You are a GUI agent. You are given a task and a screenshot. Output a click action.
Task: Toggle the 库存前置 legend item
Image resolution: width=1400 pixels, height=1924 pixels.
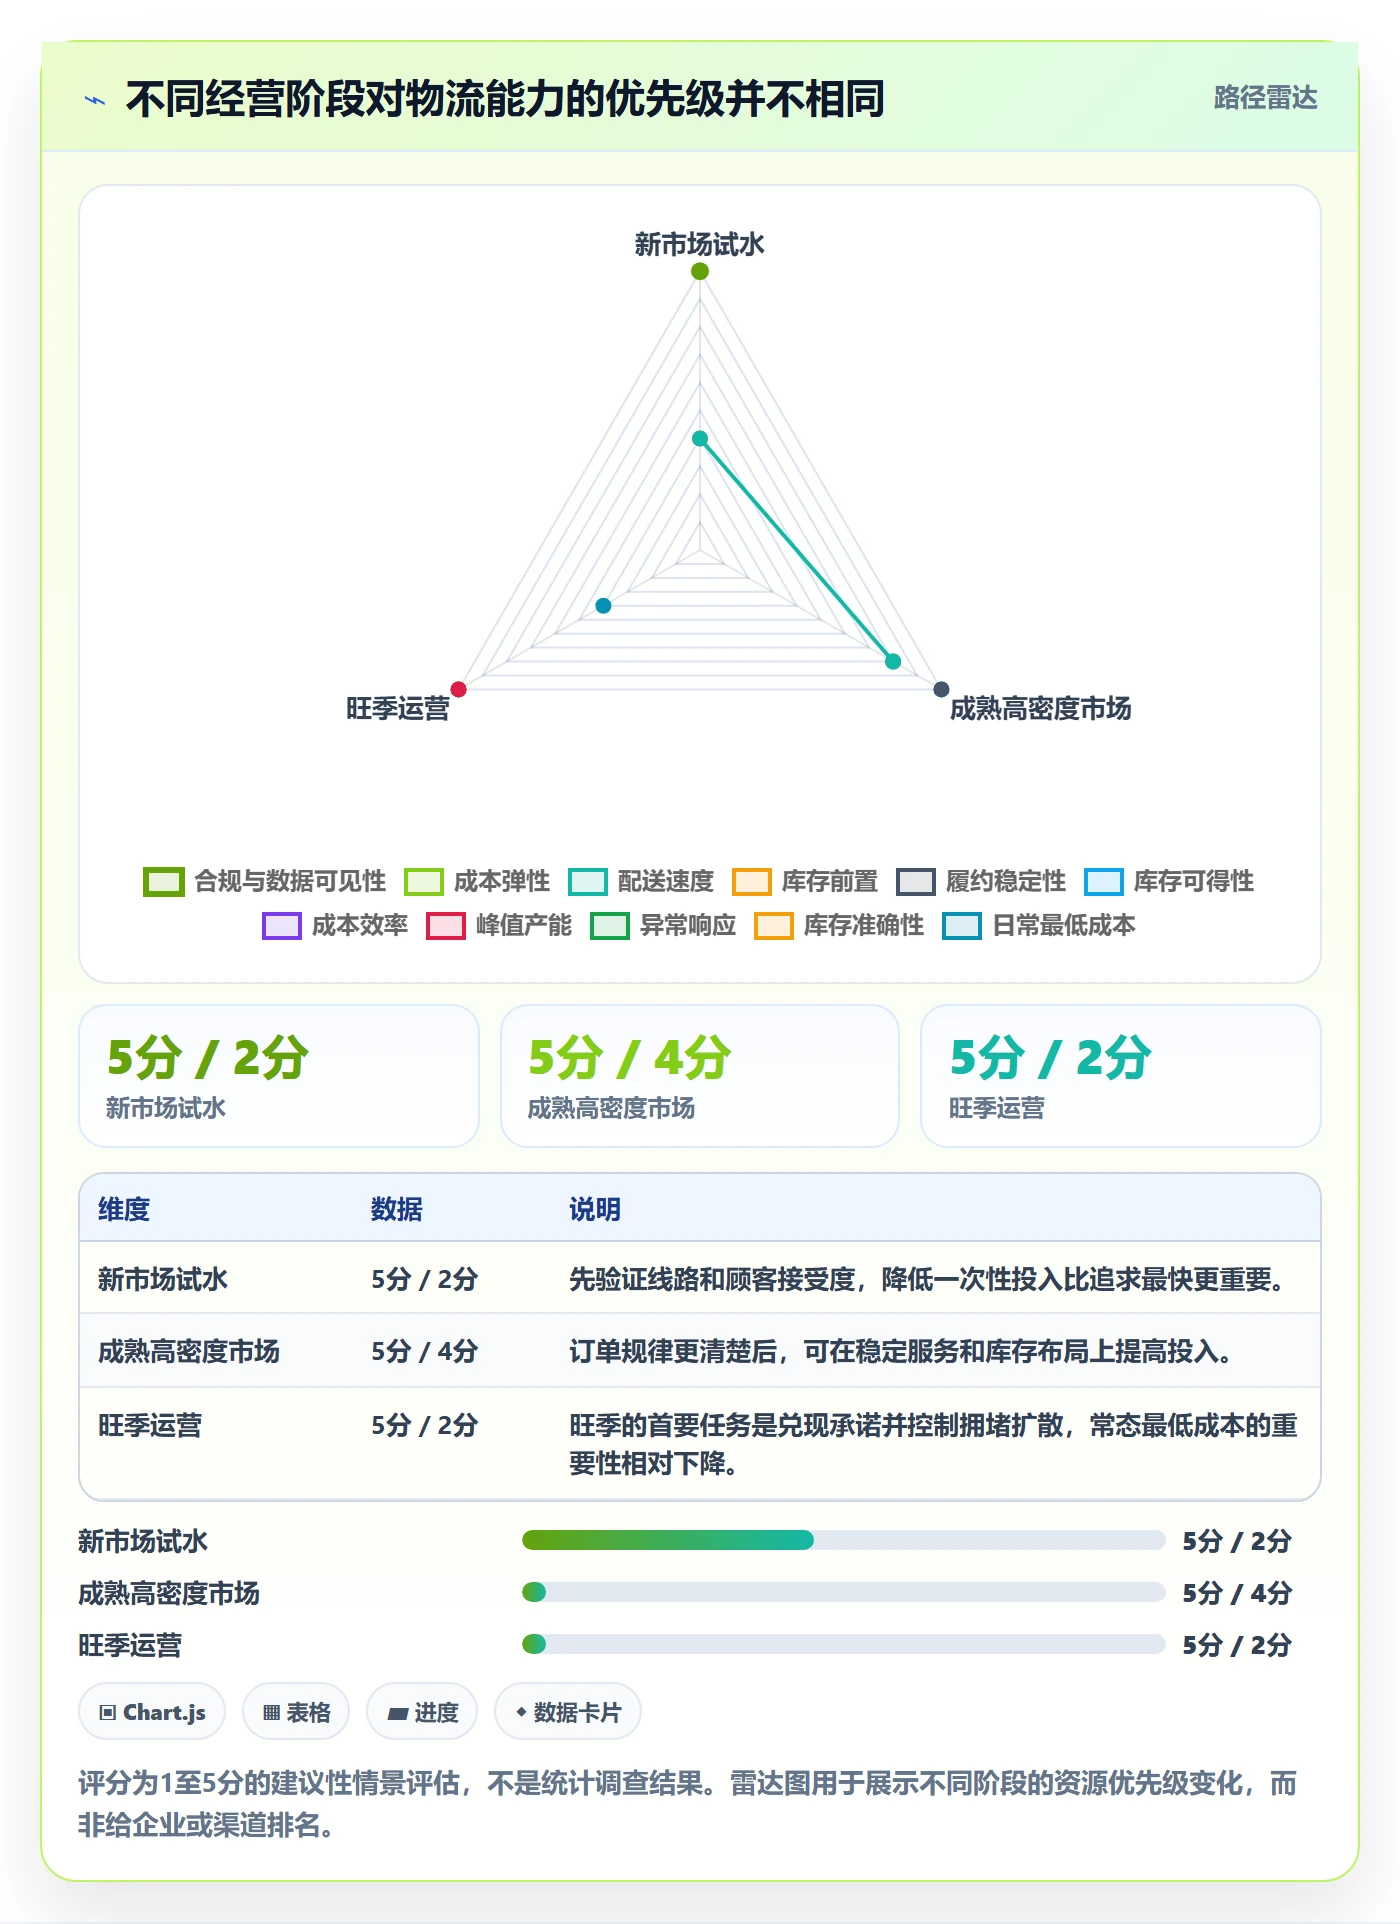805,881
